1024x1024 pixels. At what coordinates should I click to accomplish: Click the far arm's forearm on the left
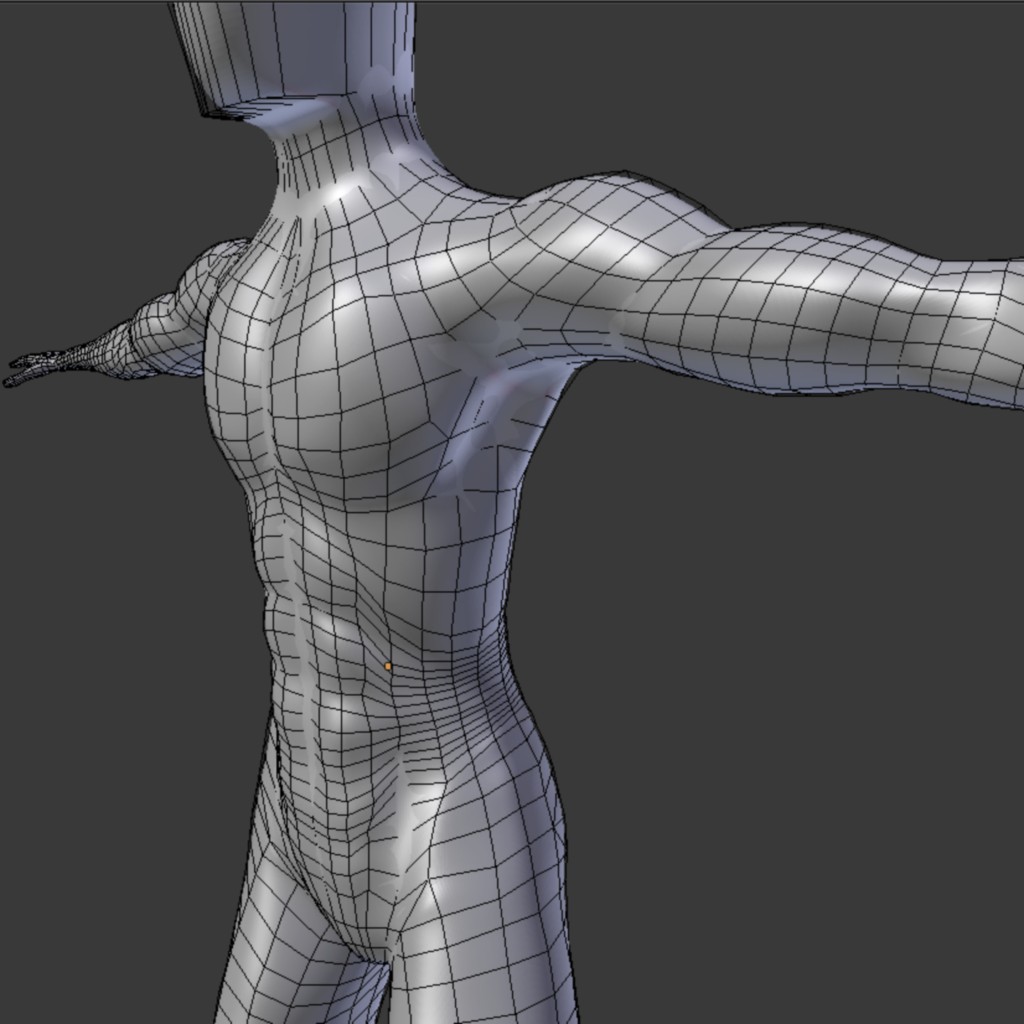point(120,345)
